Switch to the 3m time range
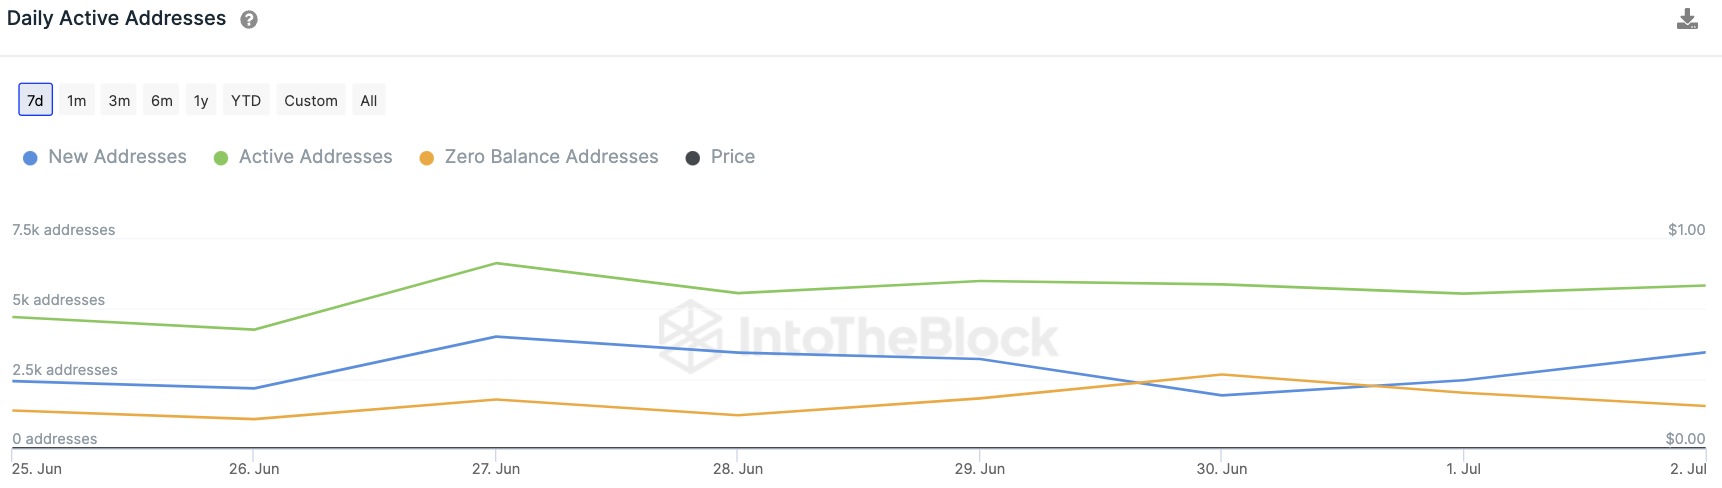 (x=119, y=100)
